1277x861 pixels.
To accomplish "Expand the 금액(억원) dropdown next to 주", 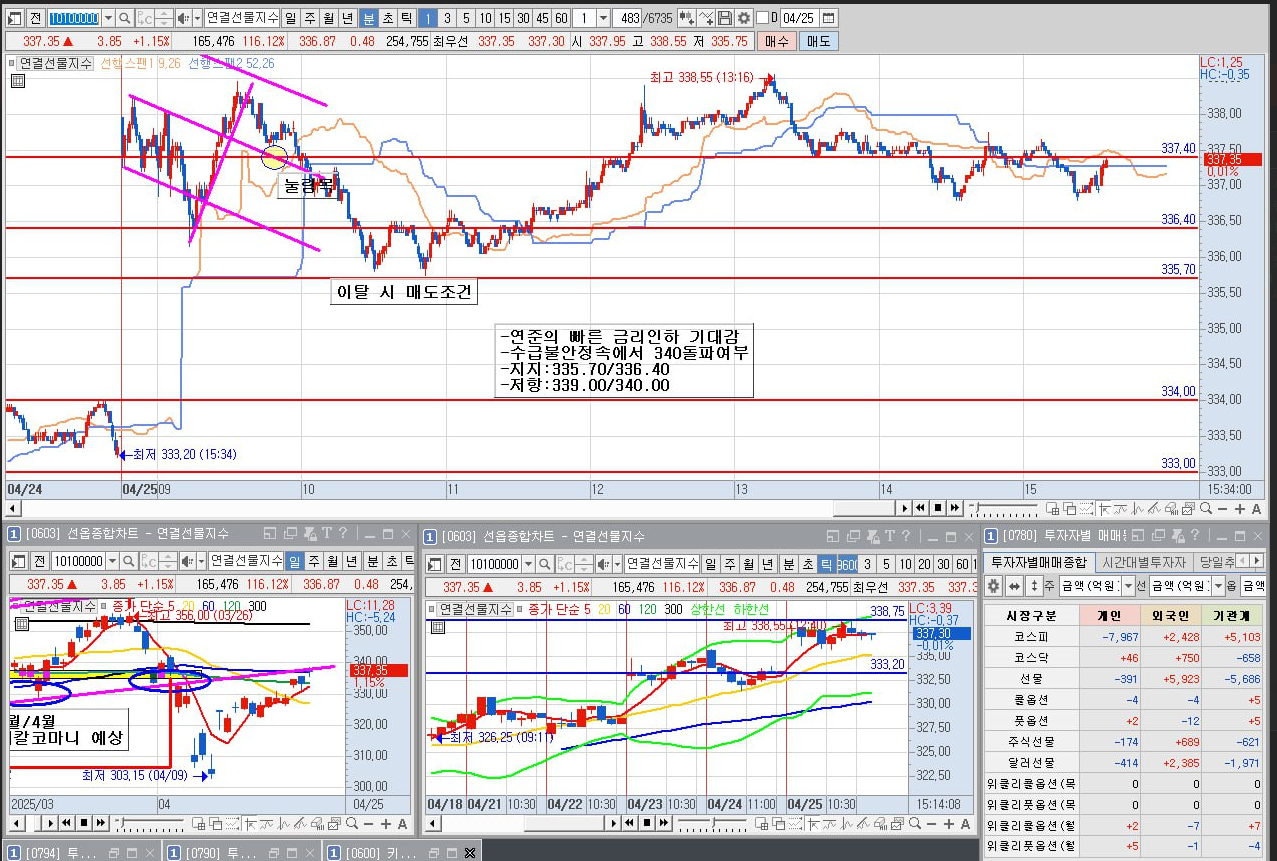I will 1128,586.
